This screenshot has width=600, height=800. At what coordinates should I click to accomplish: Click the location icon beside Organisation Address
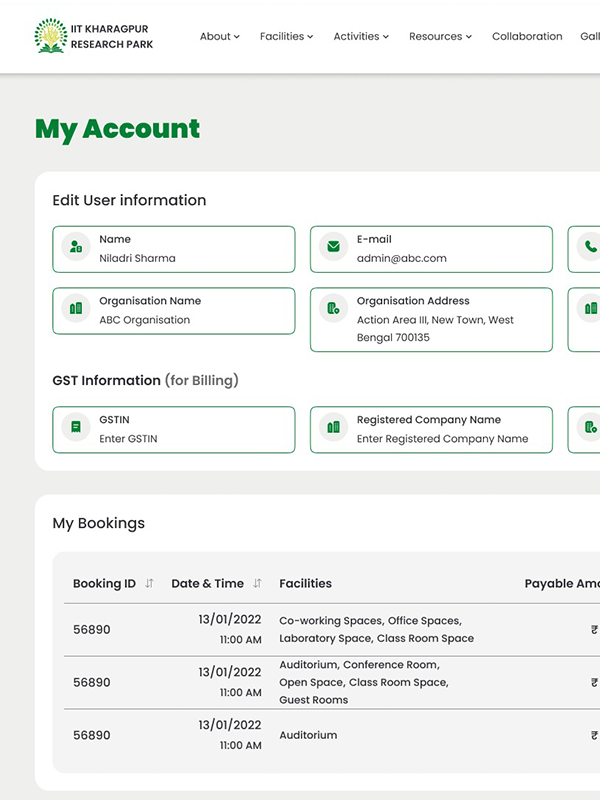pyautogui.click(x=333, y=308)
